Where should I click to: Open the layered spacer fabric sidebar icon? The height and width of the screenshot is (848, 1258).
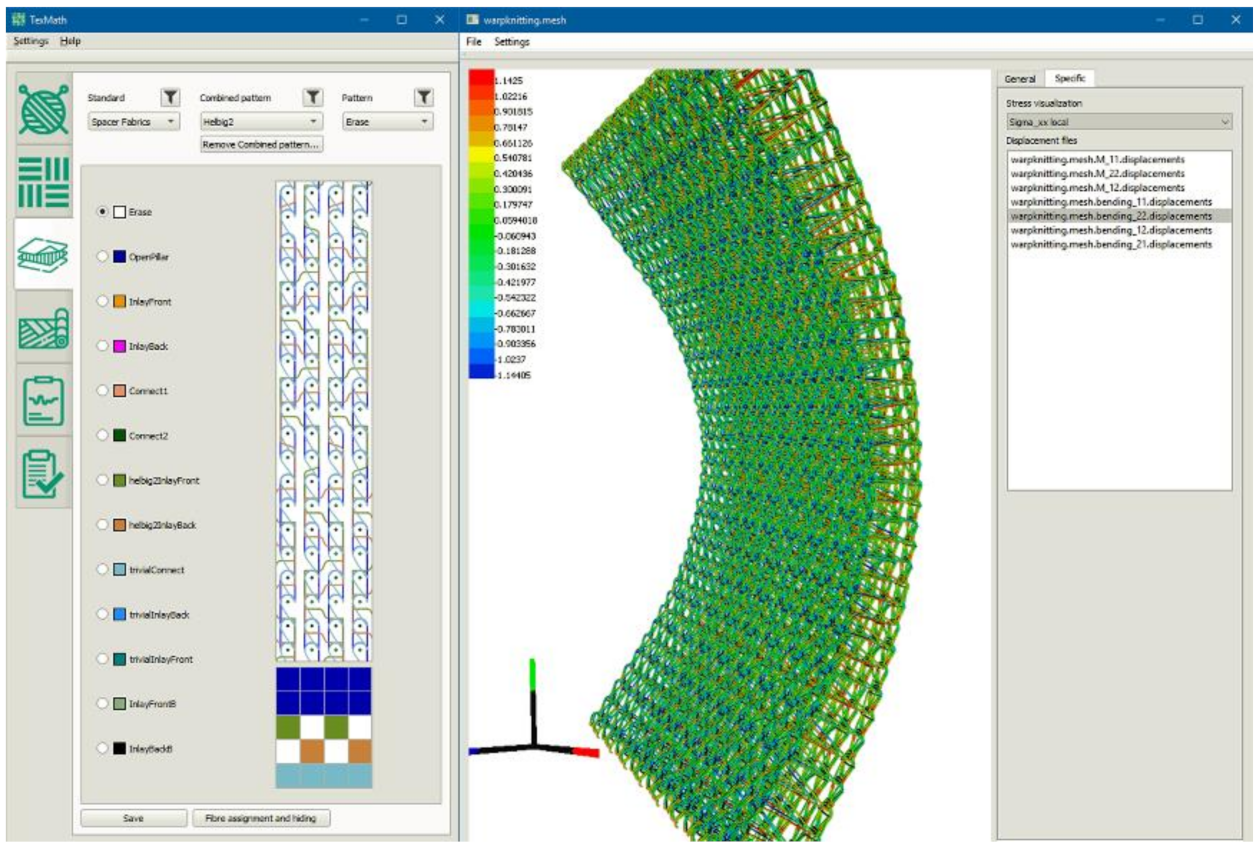click(x=44, y=254)
